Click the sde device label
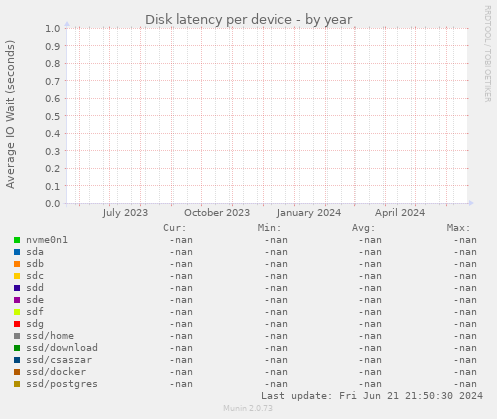 (x=35, y=300)
